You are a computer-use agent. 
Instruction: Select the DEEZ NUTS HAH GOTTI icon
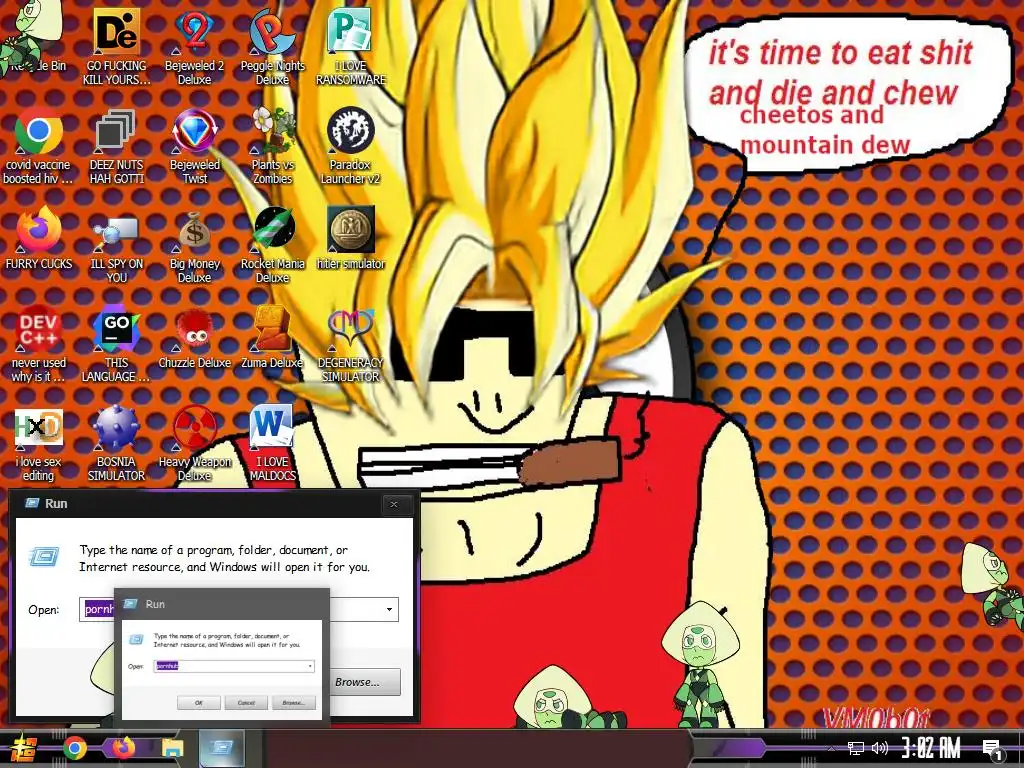point(116,145)
